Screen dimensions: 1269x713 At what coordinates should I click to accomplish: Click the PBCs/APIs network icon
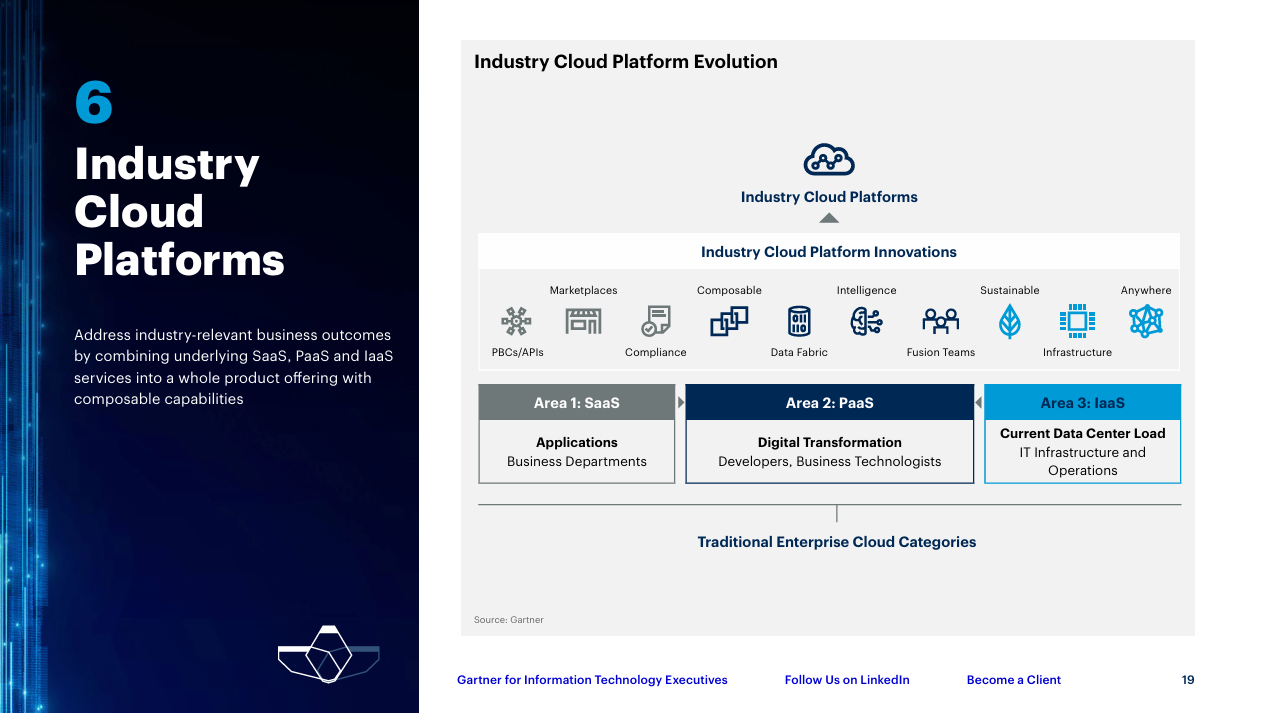[516, 321]
